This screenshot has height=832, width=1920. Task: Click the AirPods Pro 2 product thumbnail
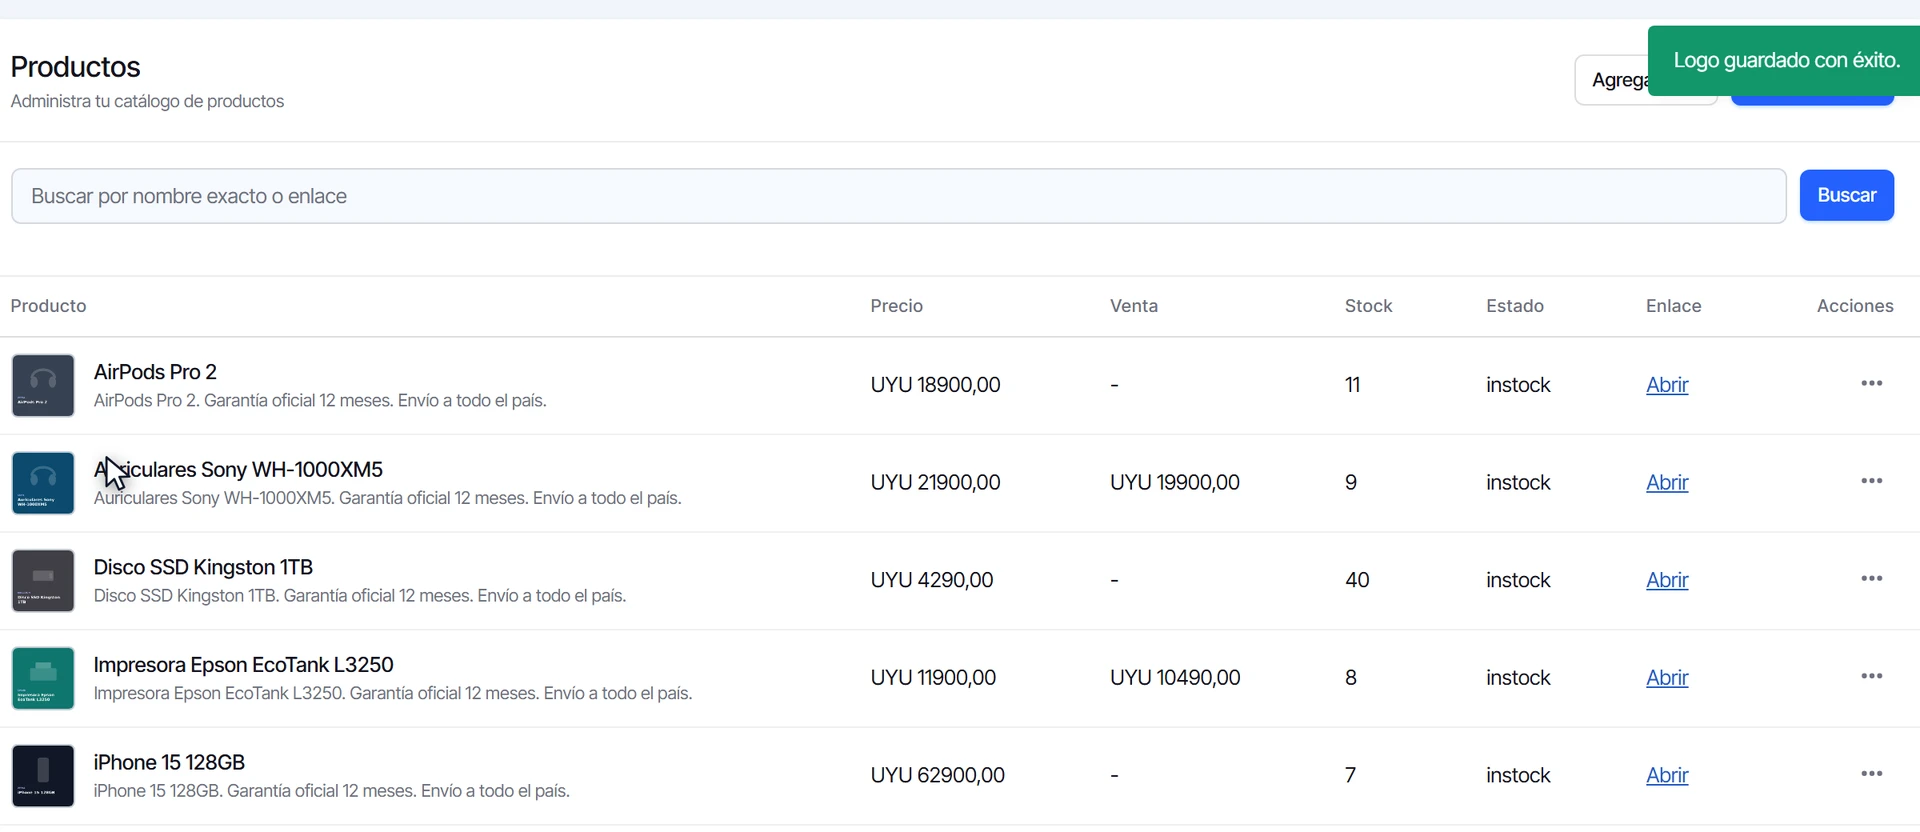point(43,385)
